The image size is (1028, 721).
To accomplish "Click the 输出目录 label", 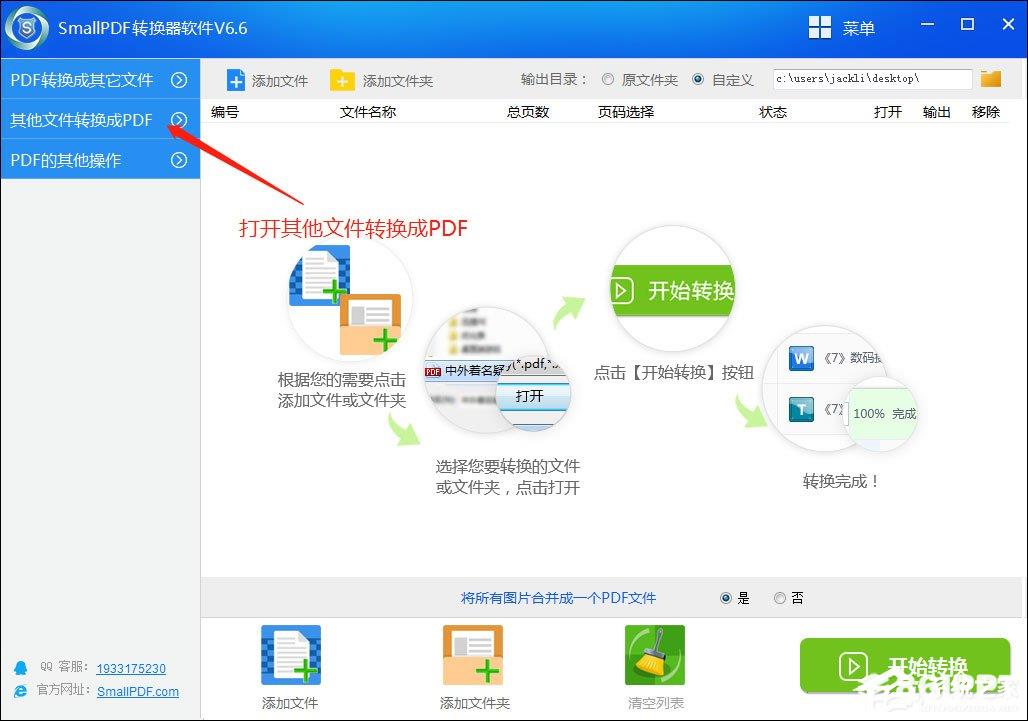I will [553, 79].
